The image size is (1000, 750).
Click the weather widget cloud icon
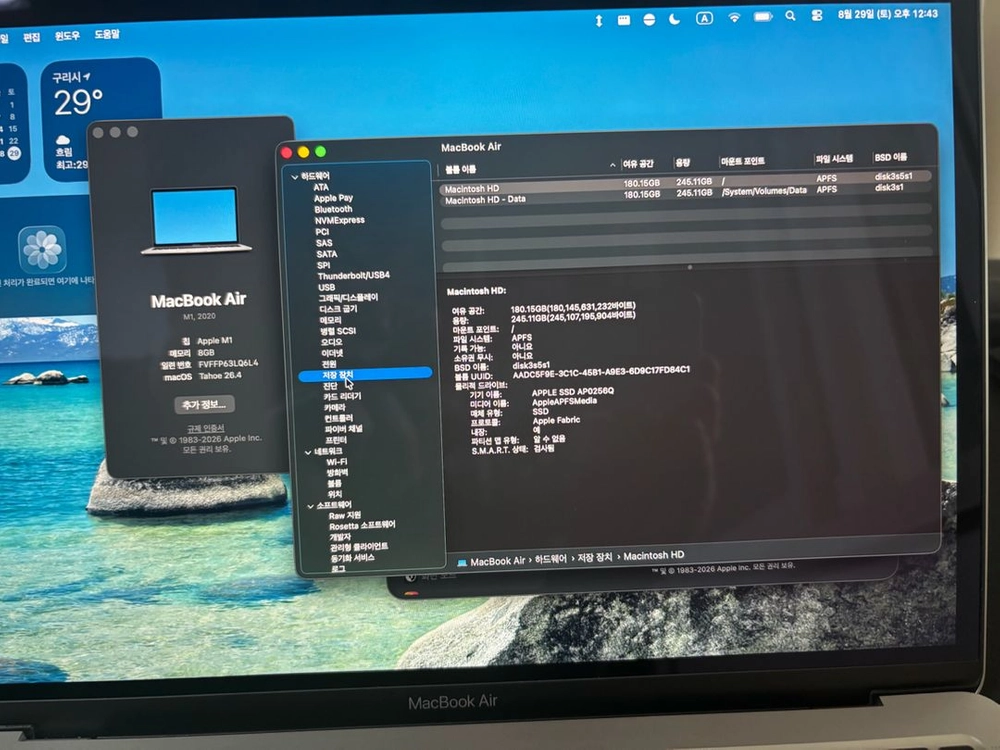pyautogui.click(x=62, y=140)
